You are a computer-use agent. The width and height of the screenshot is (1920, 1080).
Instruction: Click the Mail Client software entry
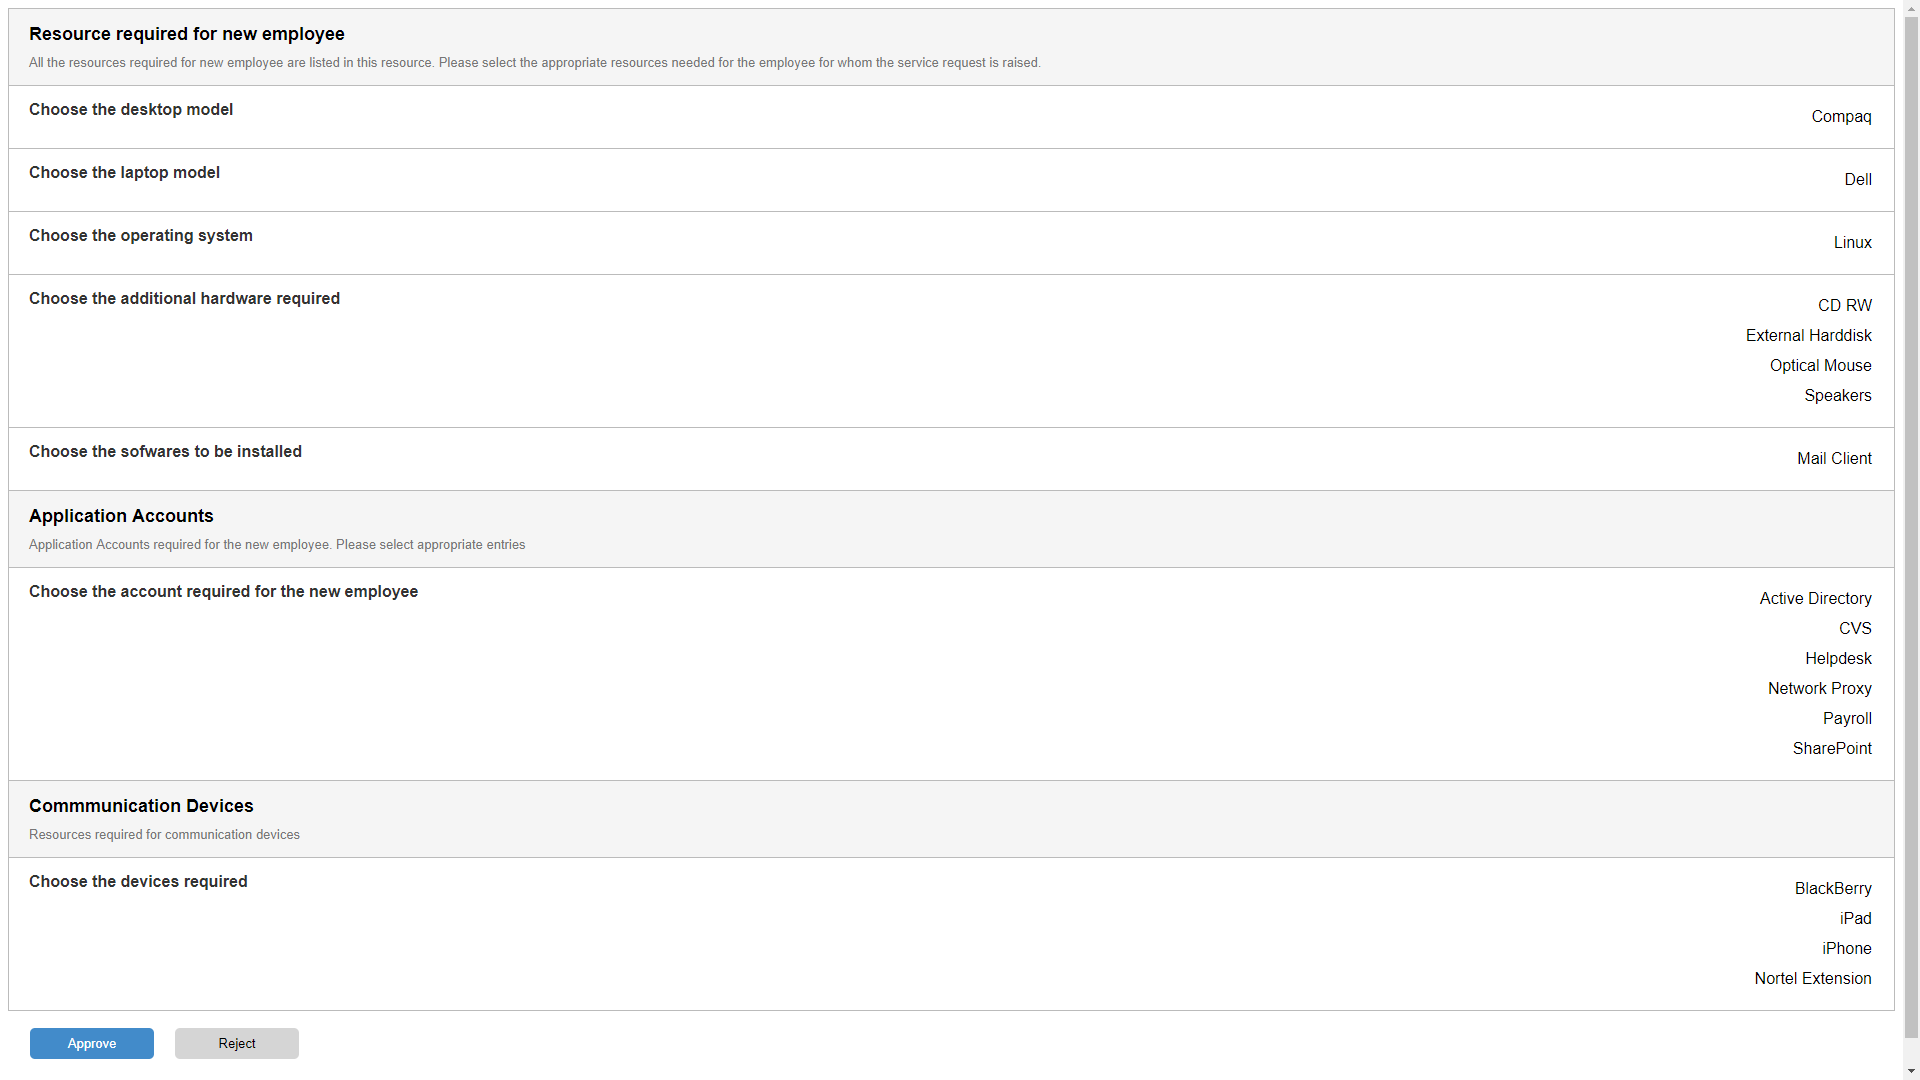pyautogui.click(x=1834, y=458)
